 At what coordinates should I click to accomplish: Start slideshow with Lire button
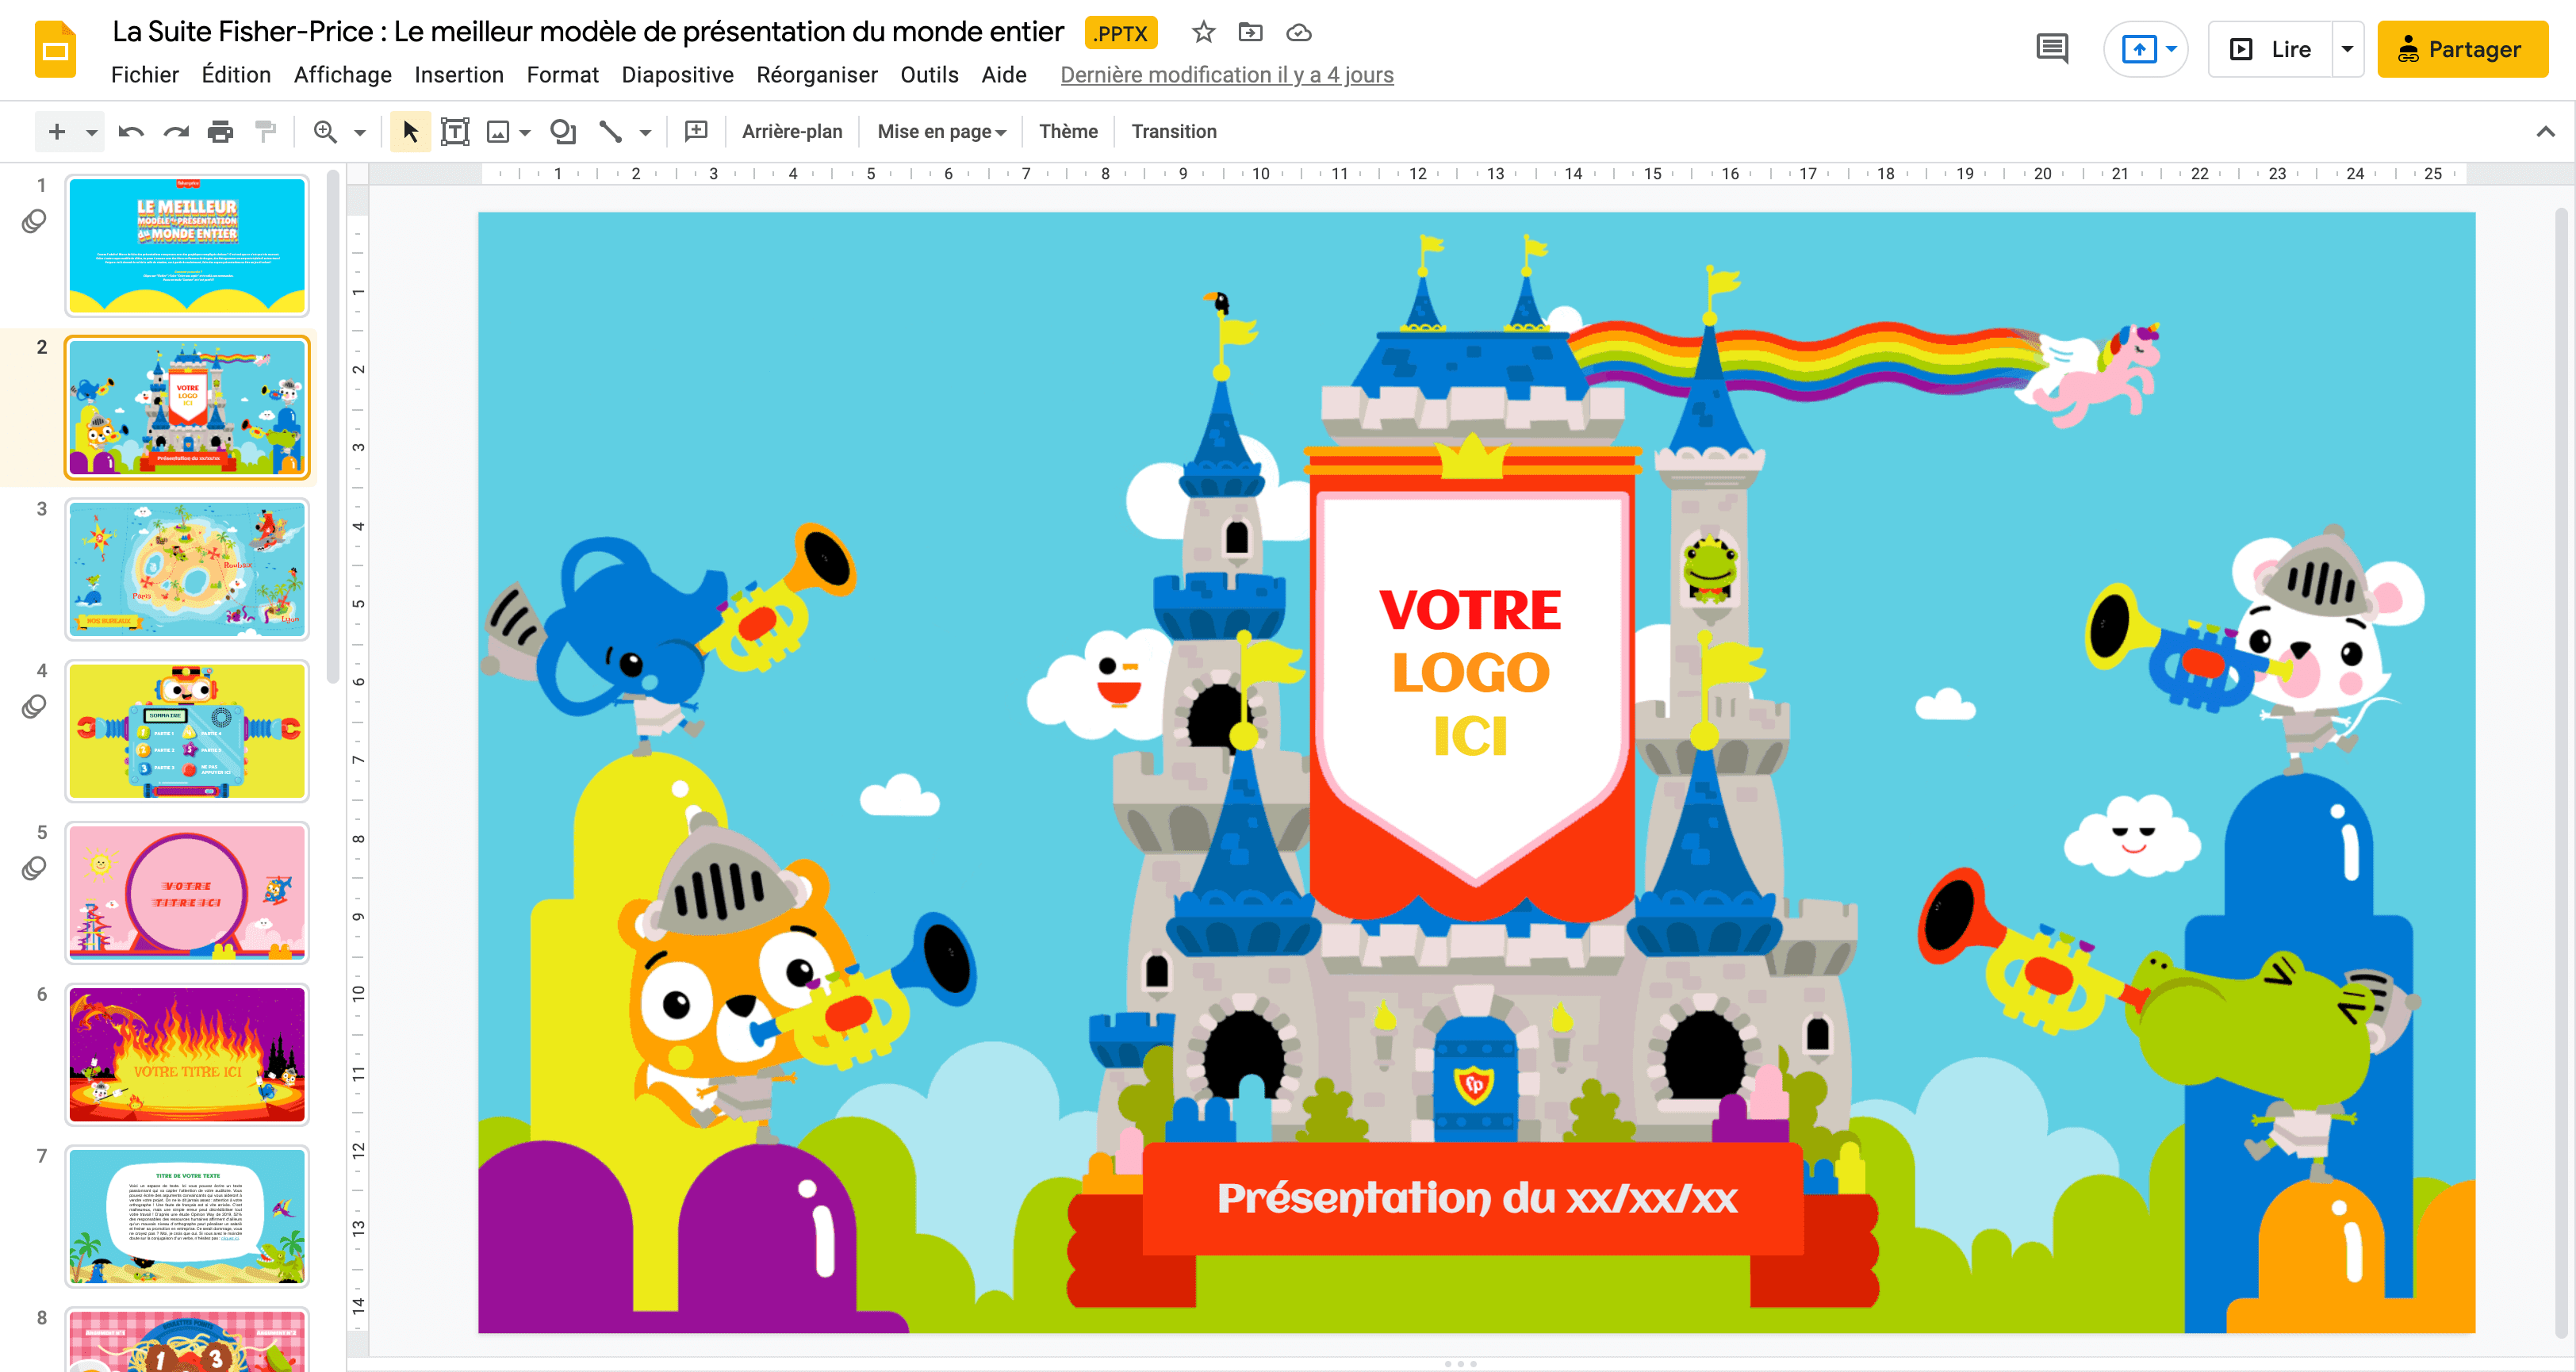pos(2271,49)
